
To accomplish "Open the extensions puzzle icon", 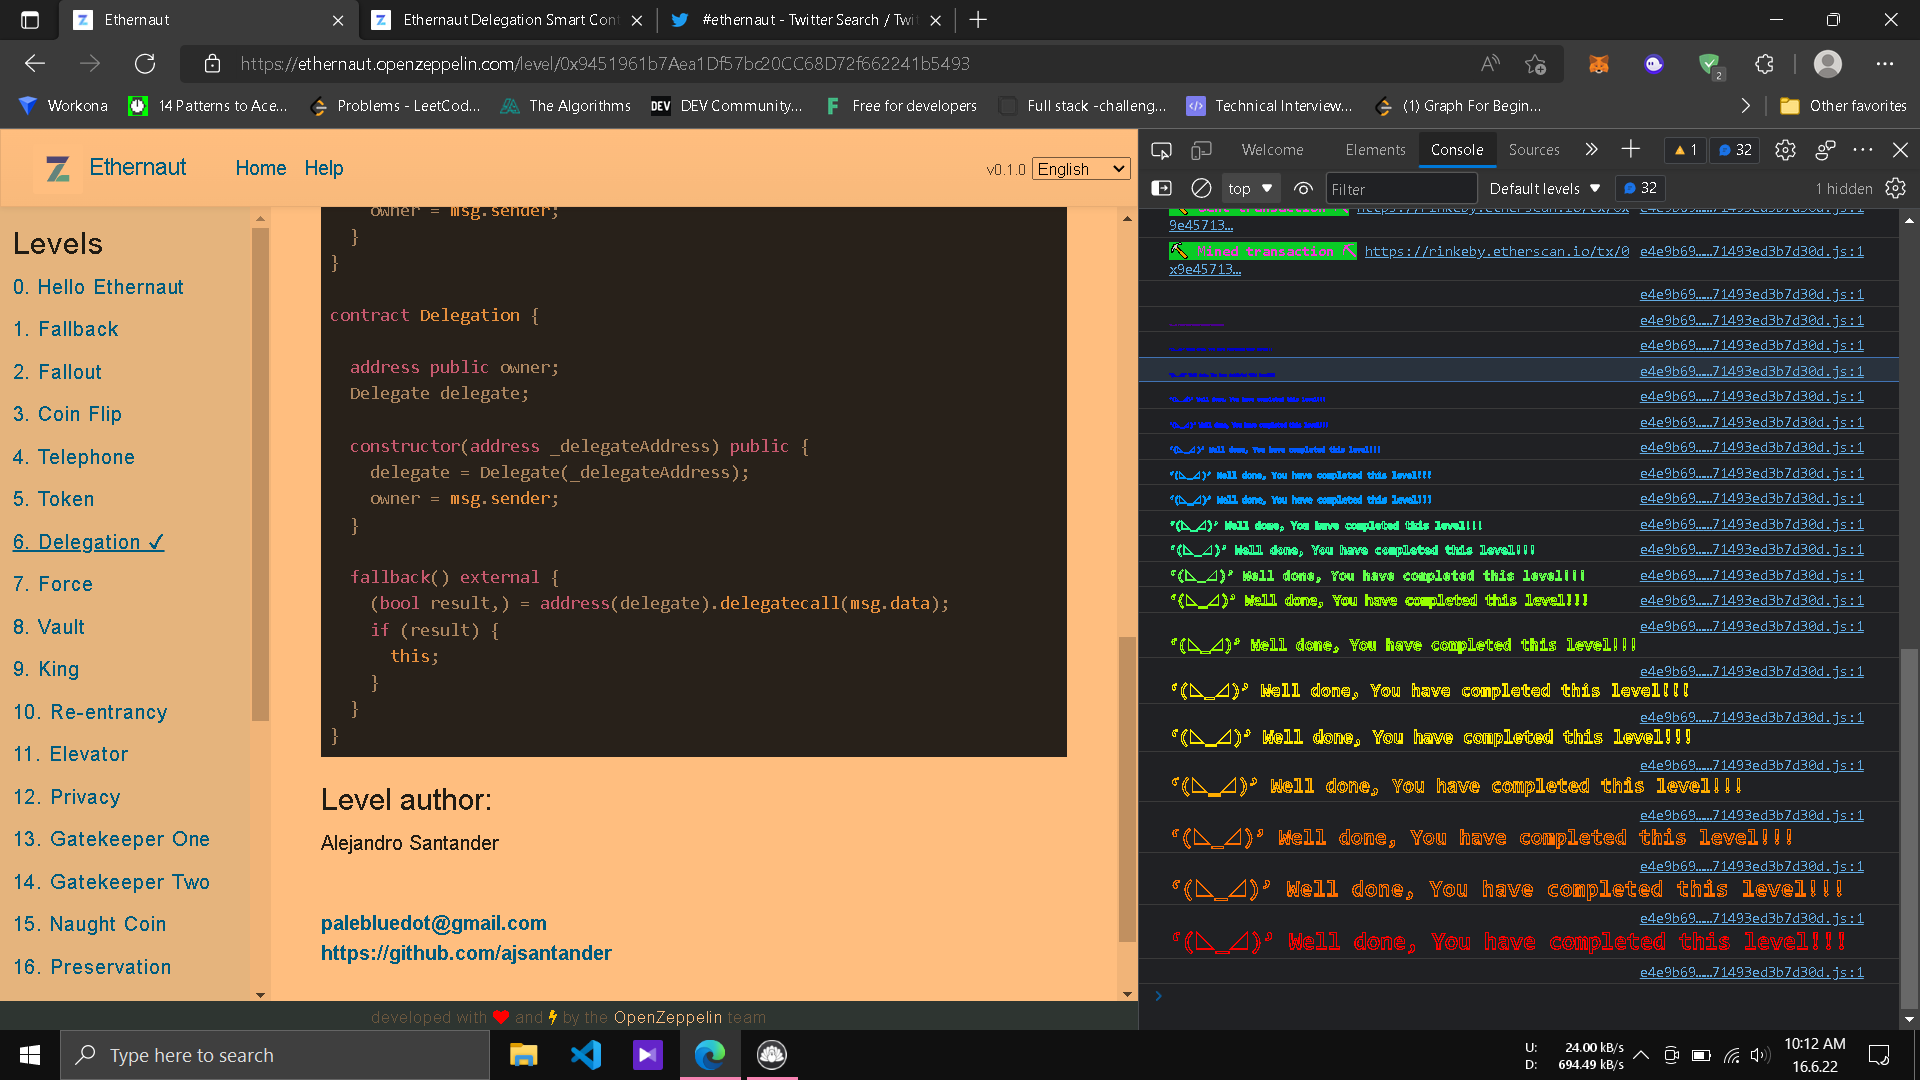I will tap(1764, 64).
